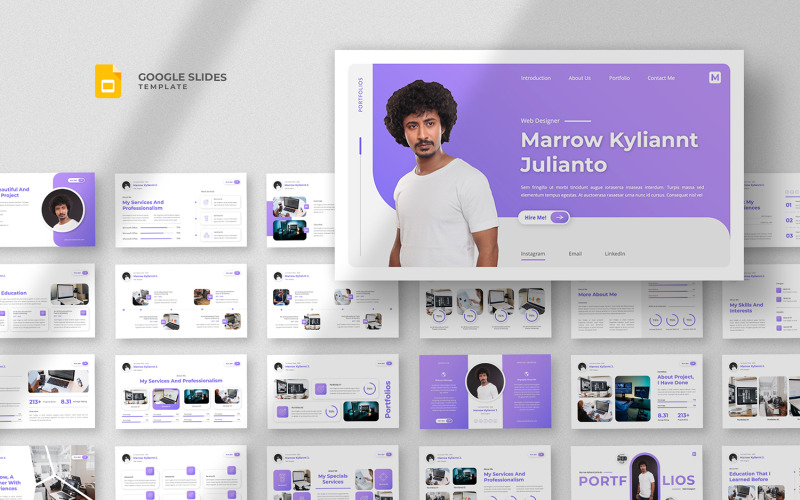
Task: Open the About Project, I Have Done slide
Action: (x=637, y=391)
